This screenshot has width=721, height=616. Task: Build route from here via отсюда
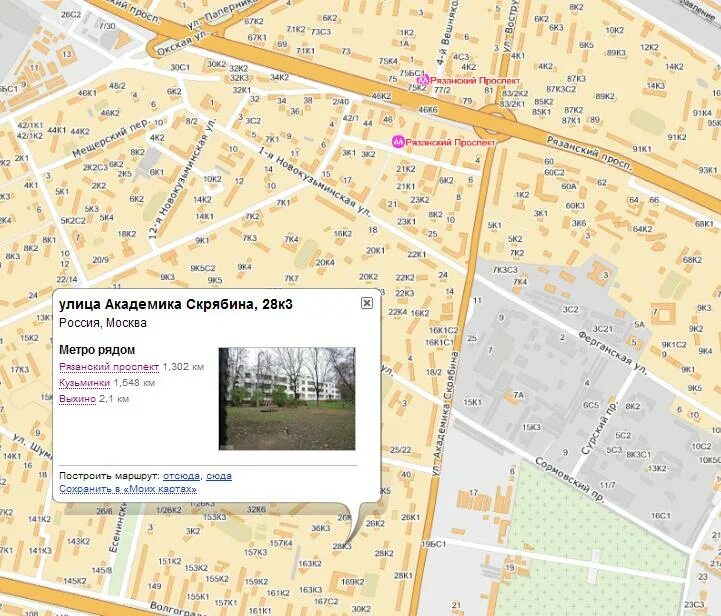[181, 476]
